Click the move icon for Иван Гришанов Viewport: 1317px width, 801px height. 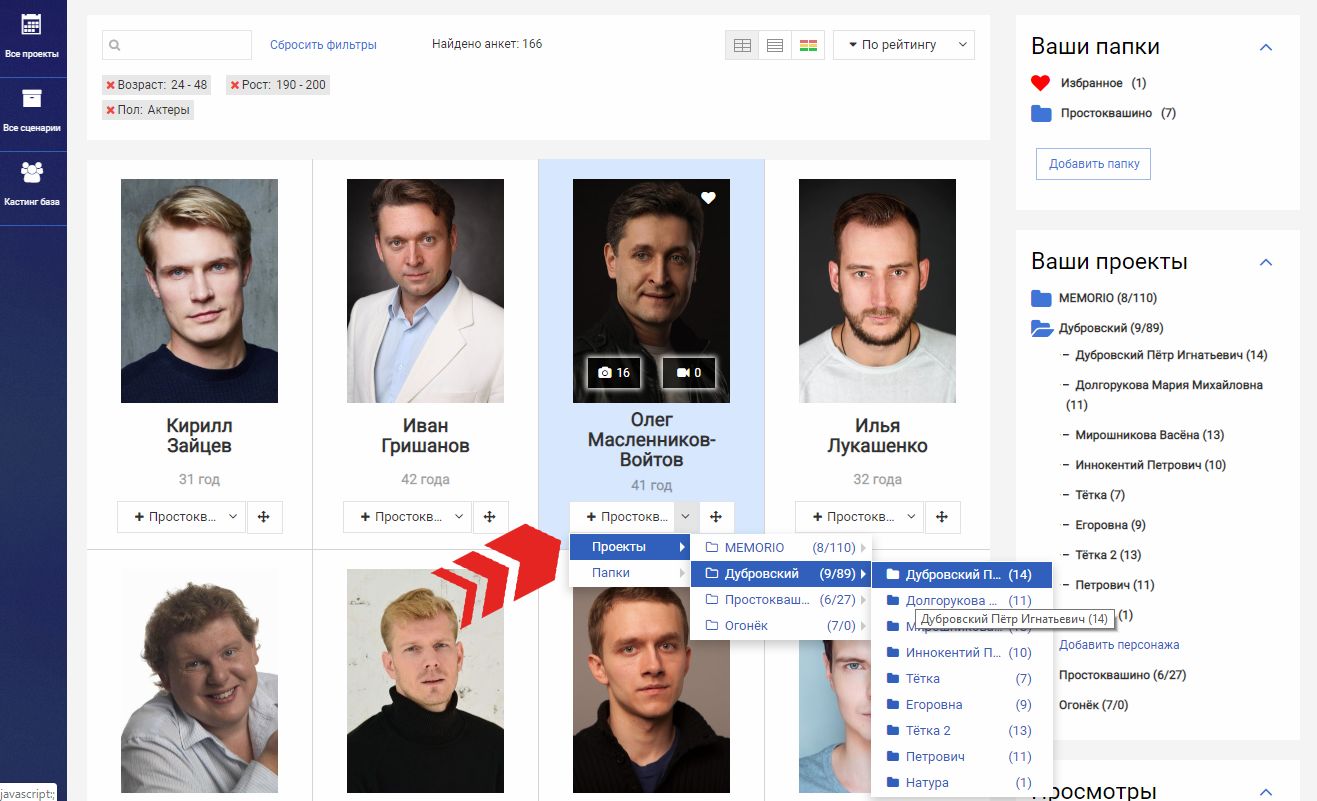[x=490, y=517]
